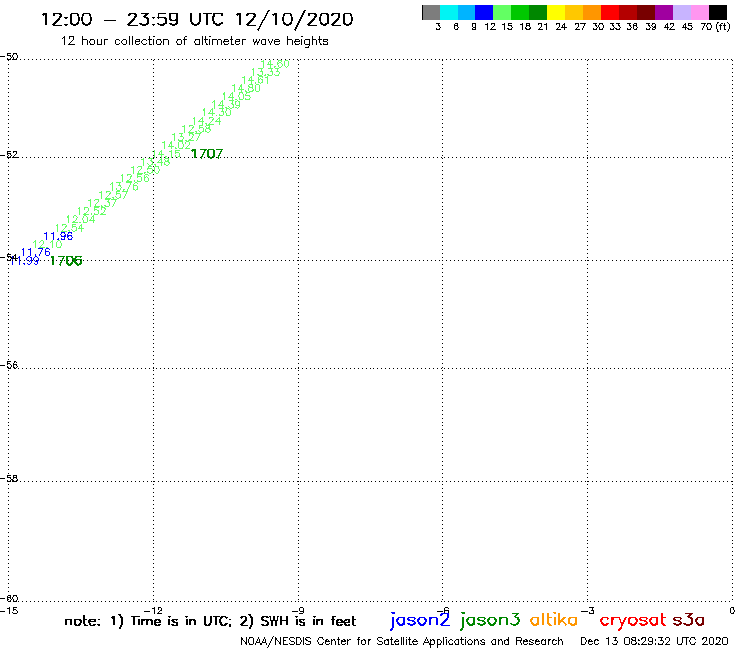Click the '1706' pass time label

(x=66, y=261)
